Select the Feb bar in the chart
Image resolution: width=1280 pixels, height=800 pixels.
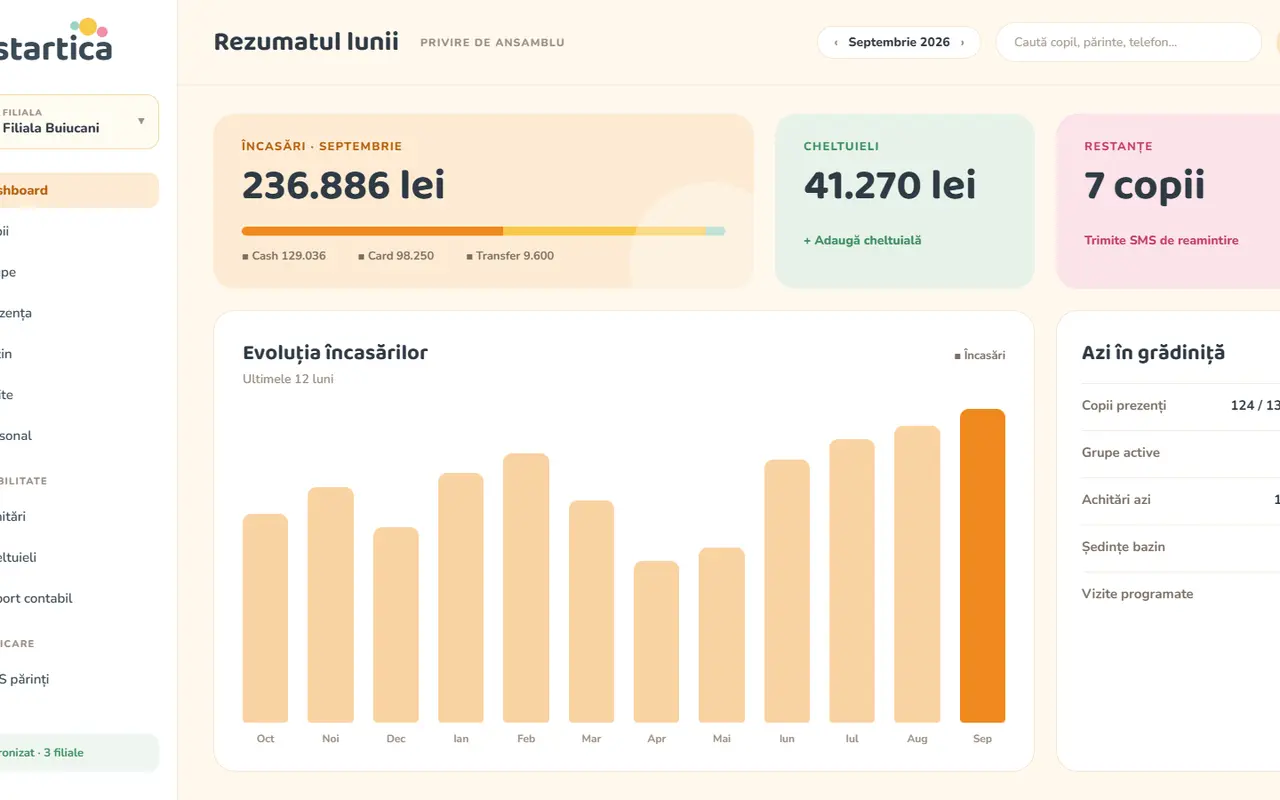click(x=526, y=588)
